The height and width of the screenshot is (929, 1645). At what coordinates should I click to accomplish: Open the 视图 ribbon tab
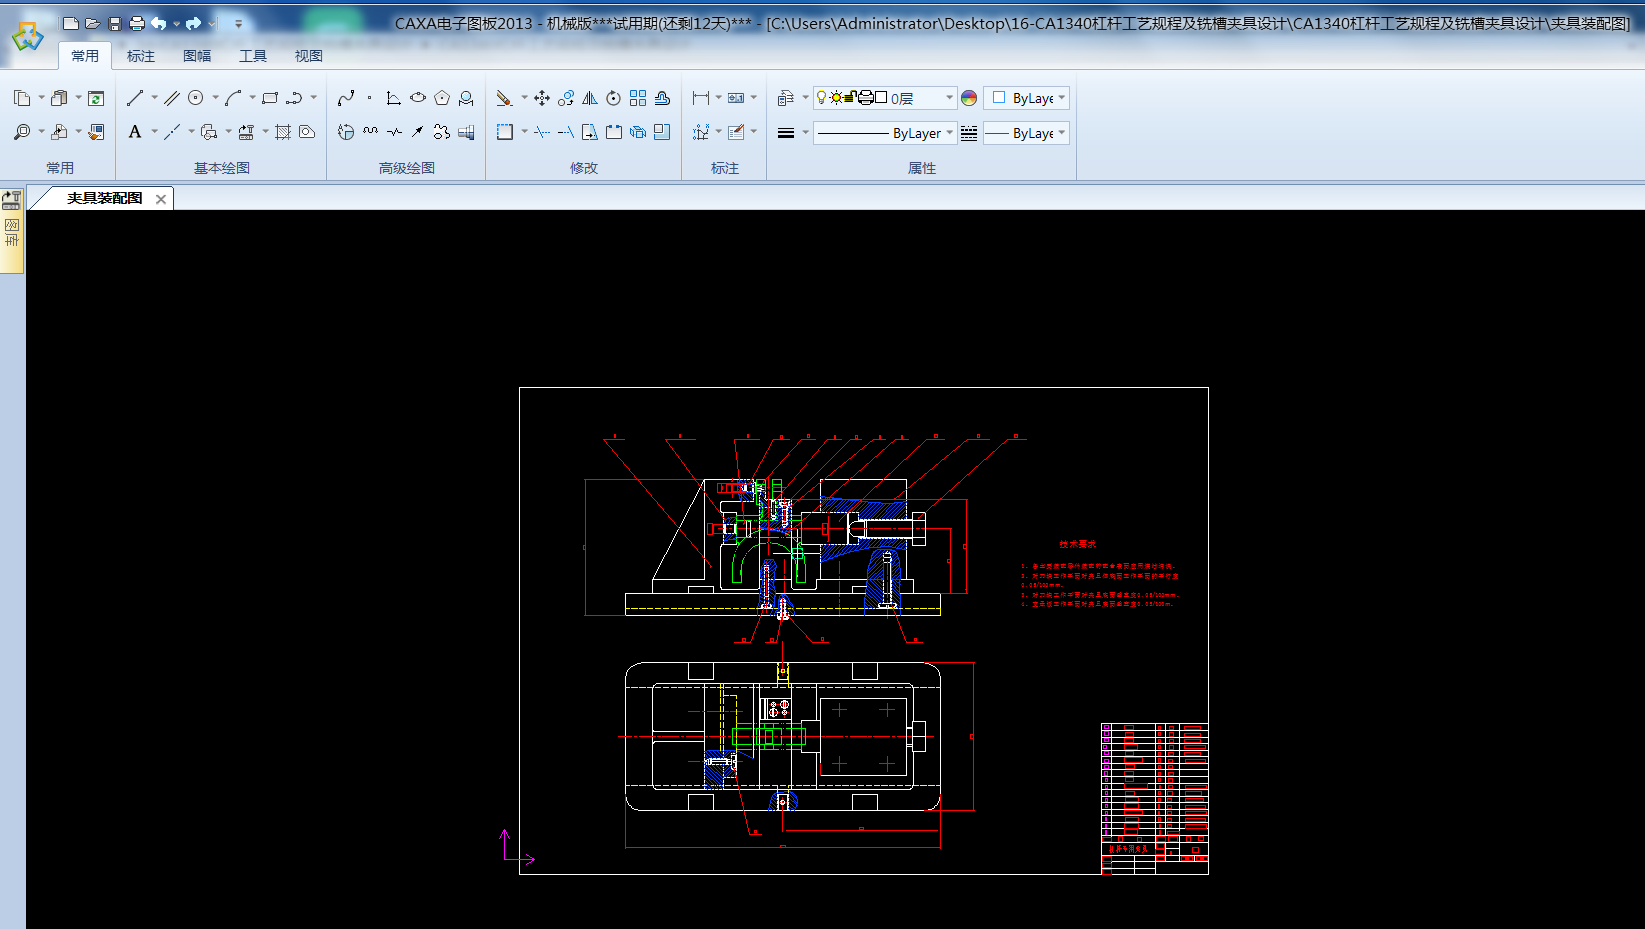(309, 56)
